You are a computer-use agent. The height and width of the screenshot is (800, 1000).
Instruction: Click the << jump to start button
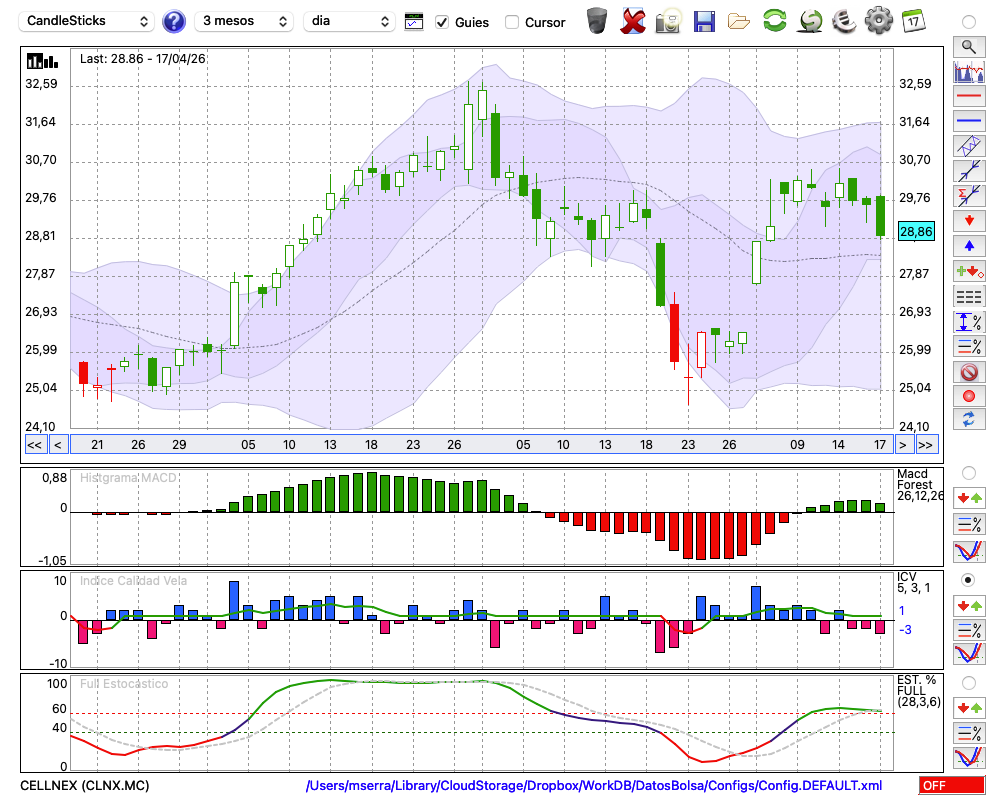34,445
